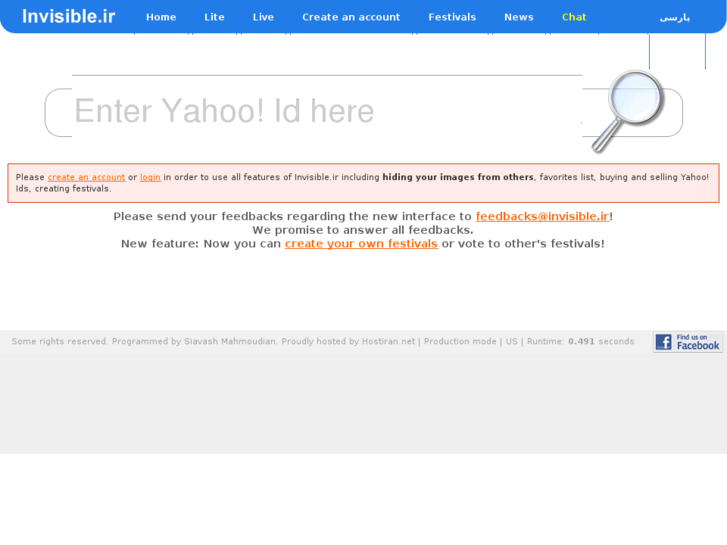Viewport: 727px width, 545px height.
Task: Open Create an account in the navbar
Action: pos(351,17)
